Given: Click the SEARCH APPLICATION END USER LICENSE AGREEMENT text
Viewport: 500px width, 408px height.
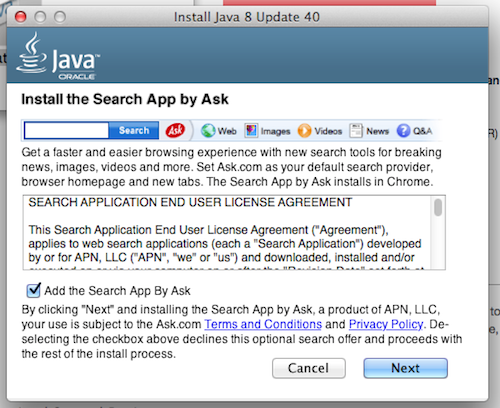Looking at the screenshot, I should [x=190, y=202].
